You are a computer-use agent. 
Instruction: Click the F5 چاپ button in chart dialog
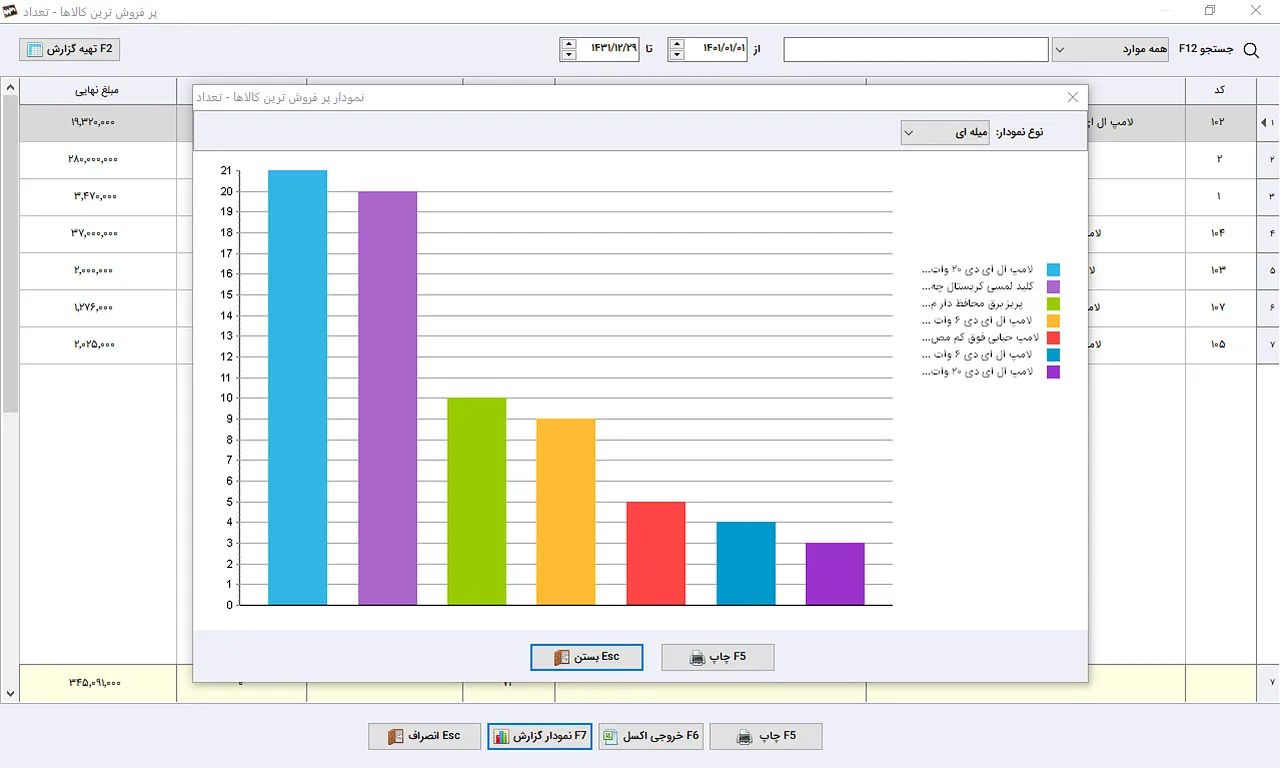[x=717, y=657]
